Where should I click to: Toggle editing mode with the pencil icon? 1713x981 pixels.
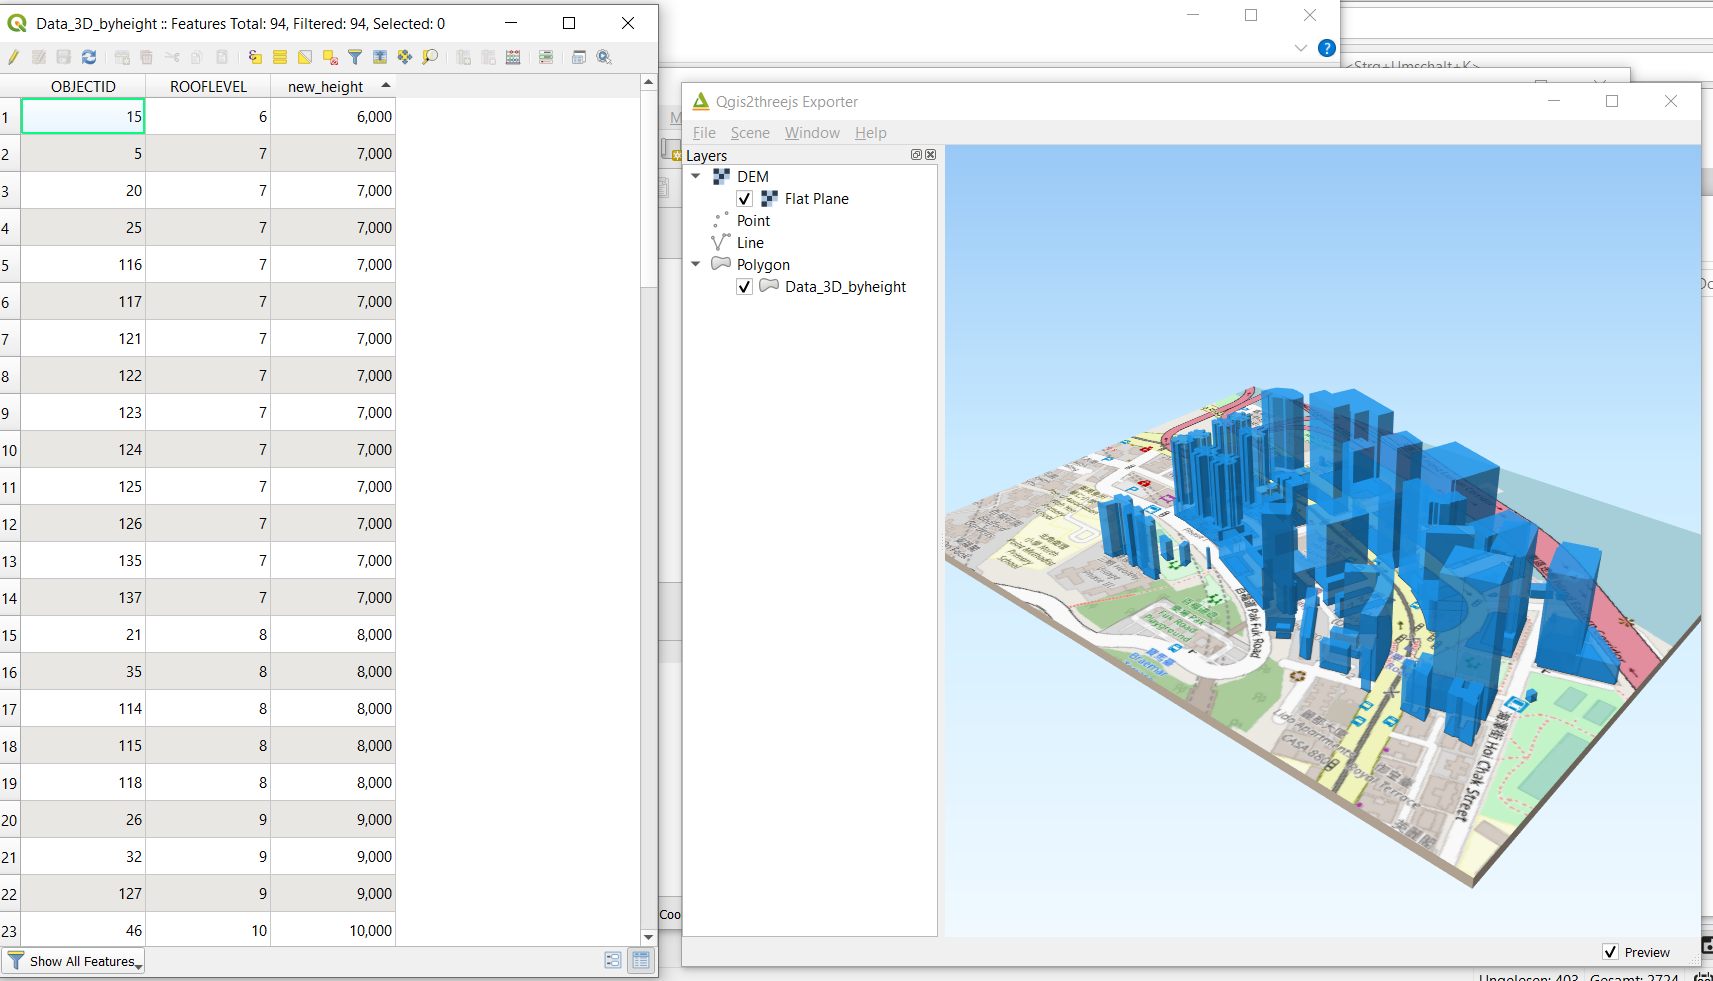[x=13, y=57]
